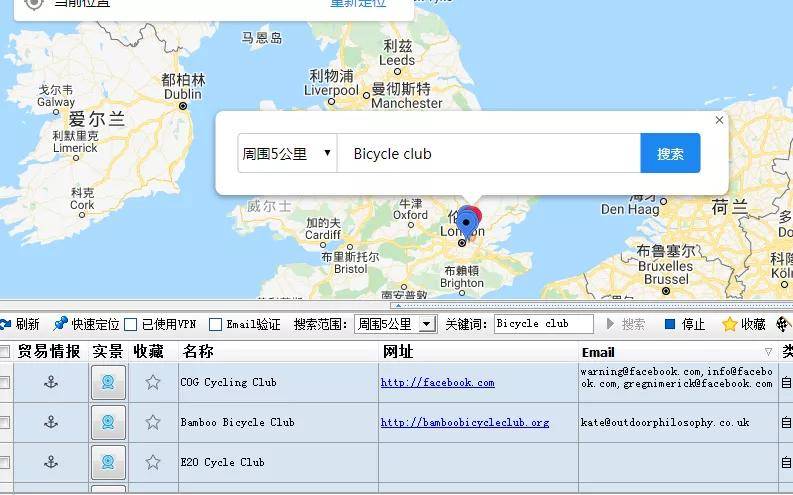The height and width of the screenshot is (495, 793).
Task: Click the Brighton label on map
Action: pyautogui.click(x=462, y=283)
